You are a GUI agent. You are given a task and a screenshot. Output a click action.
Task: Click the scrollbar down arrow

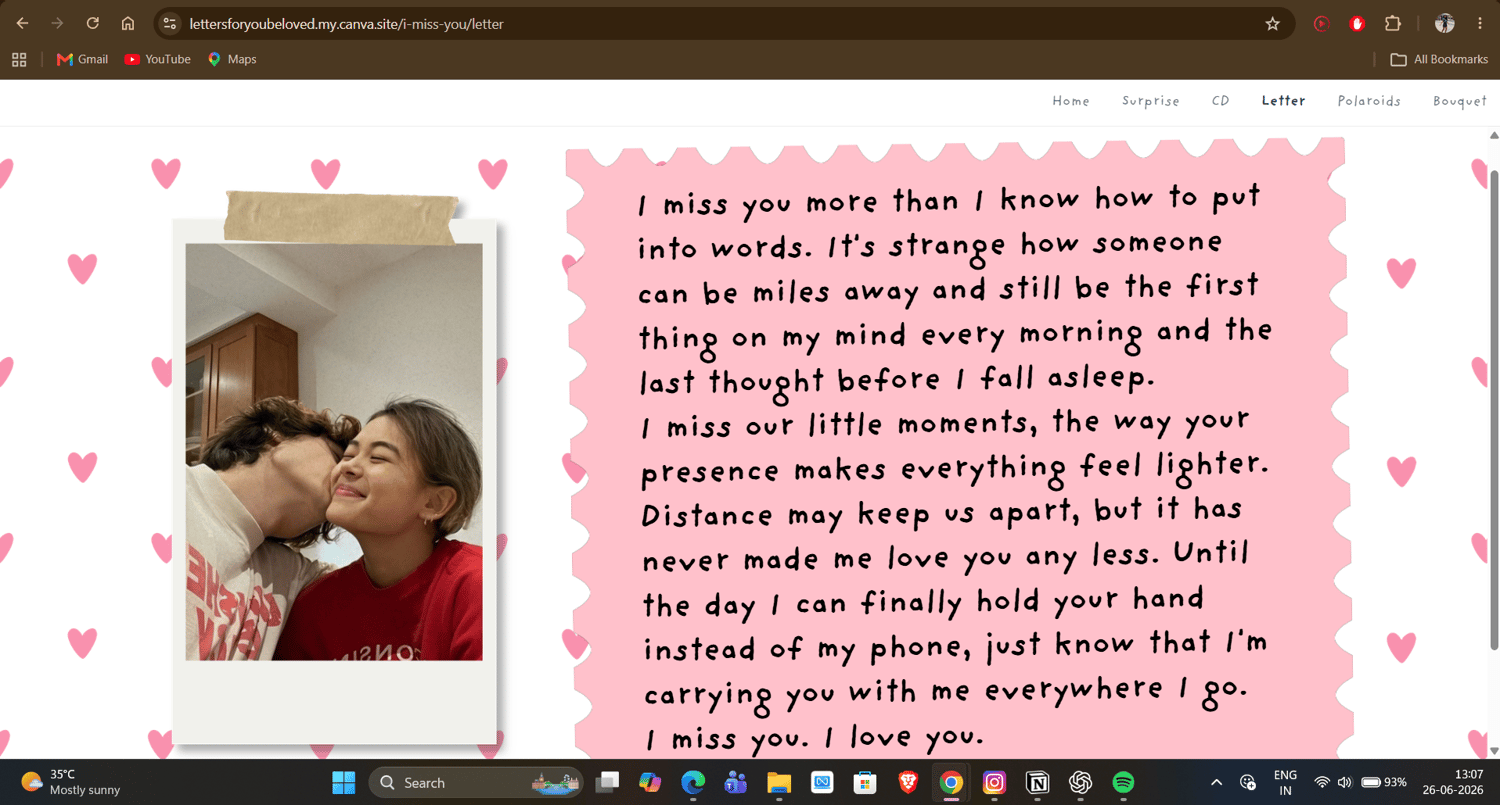1494,751
